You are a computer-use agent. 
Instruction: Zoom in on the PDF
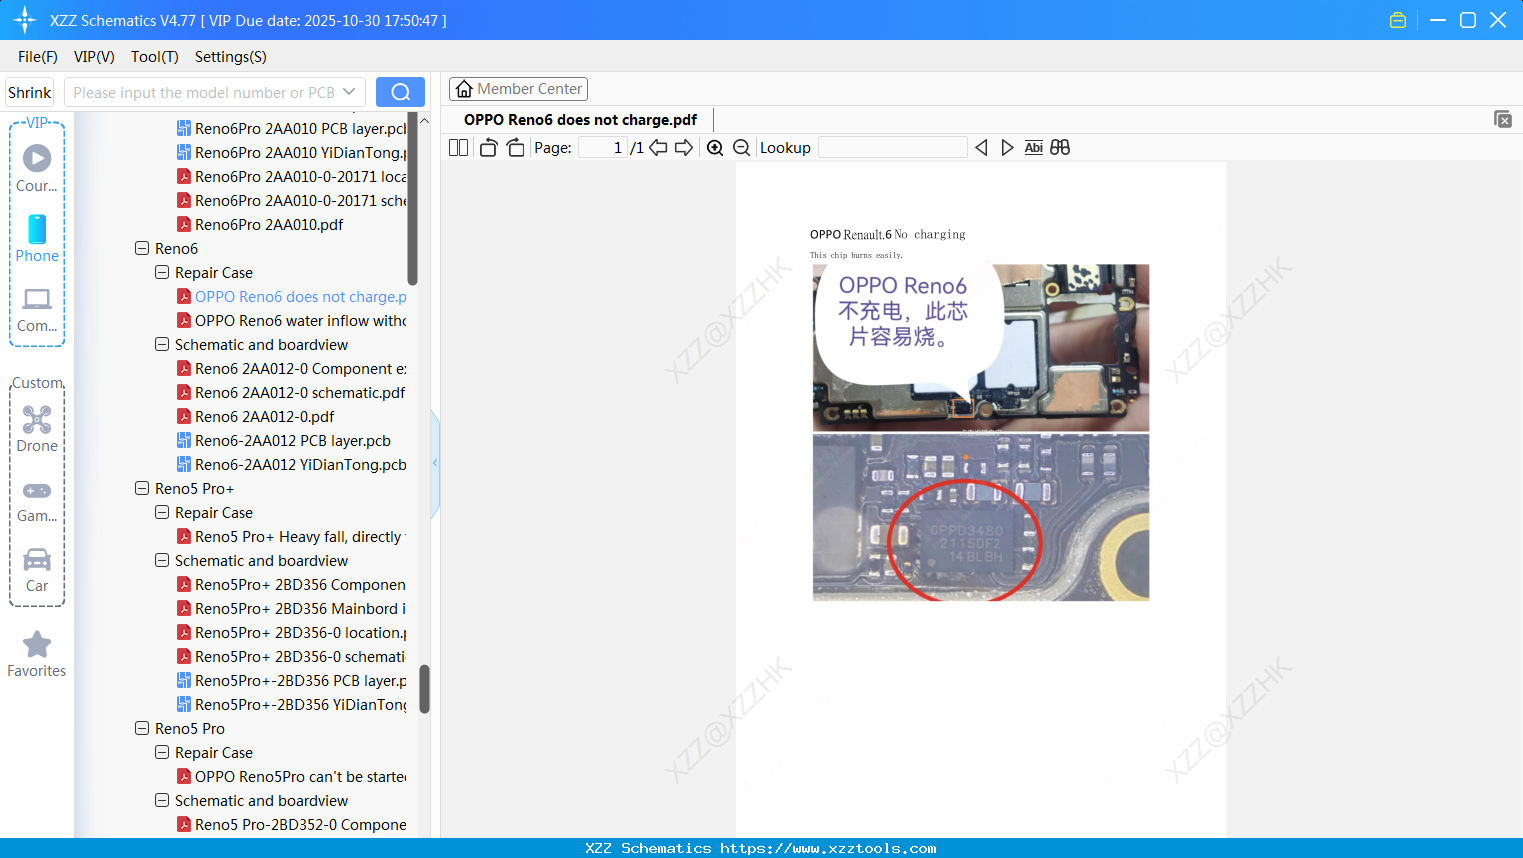[715, 148]
